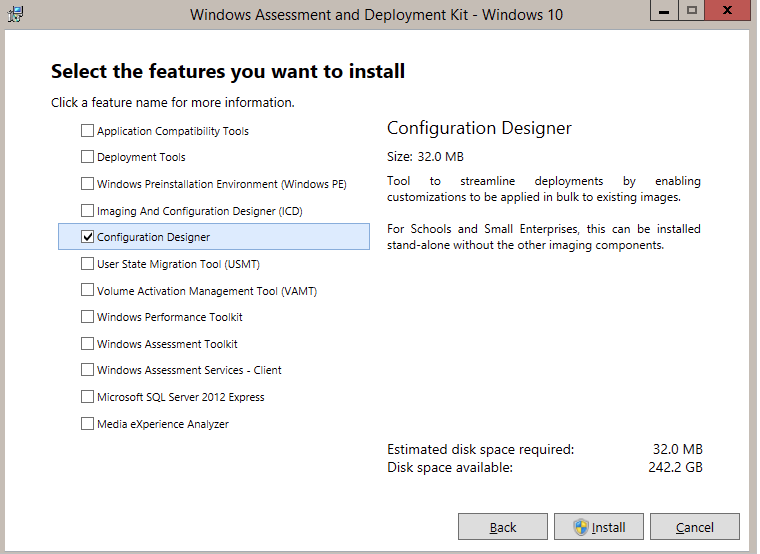
Task: Click the Install button with shield icon
Action: [599, 527]
